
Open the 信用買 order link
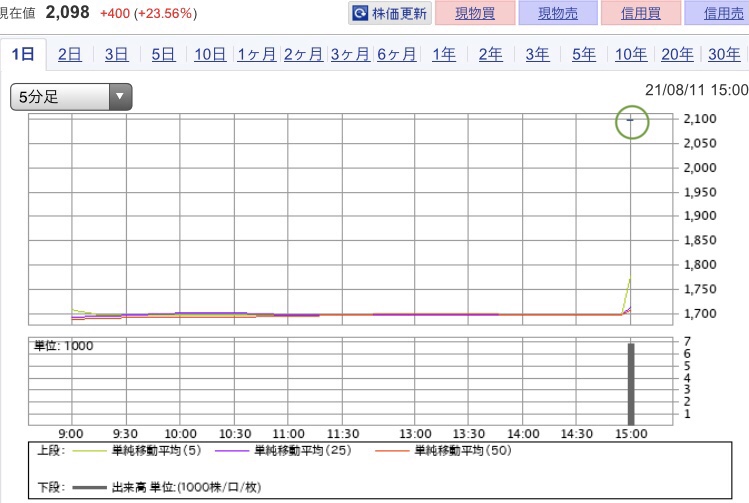(x=641, y=13)
